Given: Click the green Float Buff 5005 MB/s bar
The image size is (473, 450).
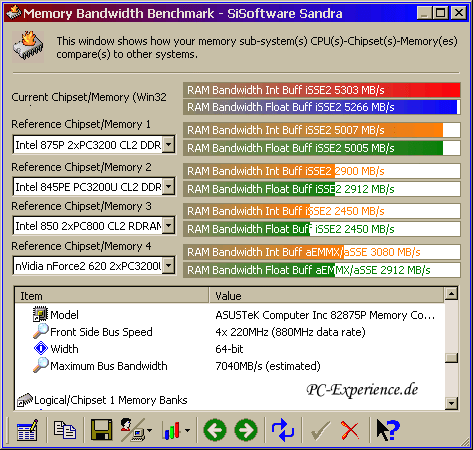Looking at the screenshot, I should coord(322,148).
